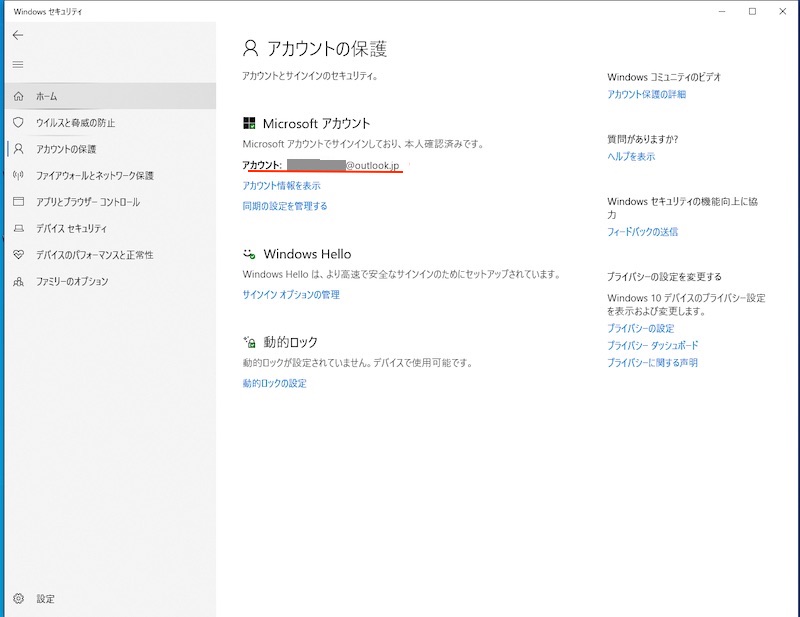Open プライバシーの設定 link
This screenshot has height=617, width=800.
point(641,328)
